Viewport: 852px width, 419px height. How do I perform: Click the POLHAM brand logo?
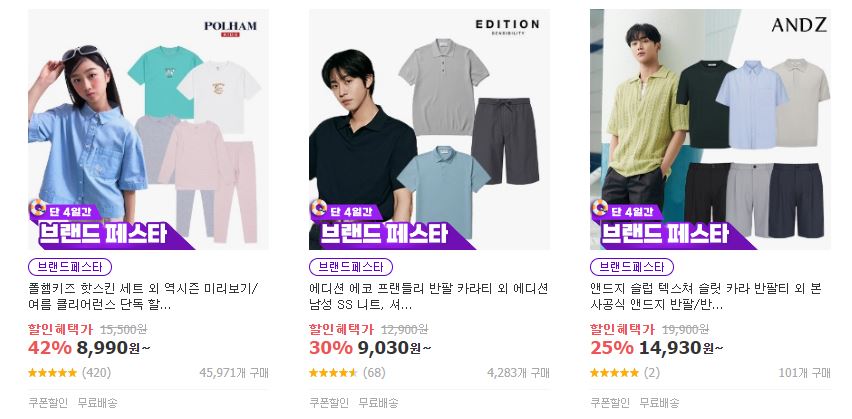tap(230, 28)
